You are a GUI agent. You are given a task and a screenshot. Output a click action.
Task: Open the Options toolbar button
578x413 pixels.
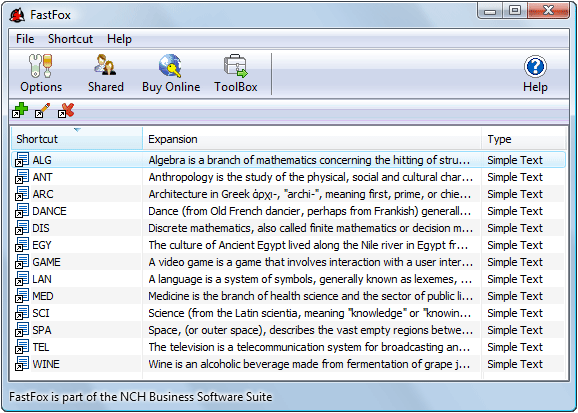[x=41, y=73]
